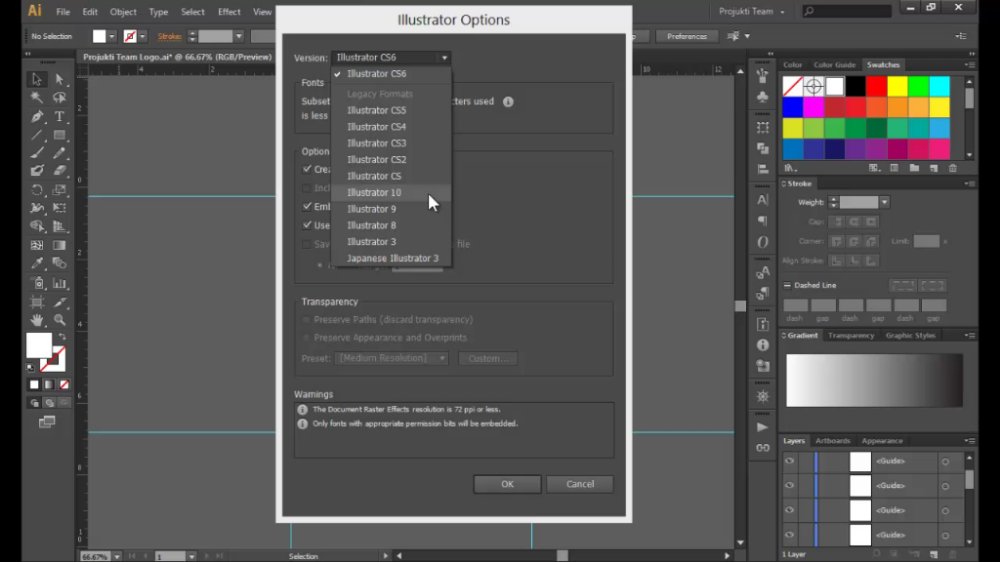This screenshot has height=562, width=1000.
Task: Open the Stroke Weight dropdown arrow
Action: 884,202
